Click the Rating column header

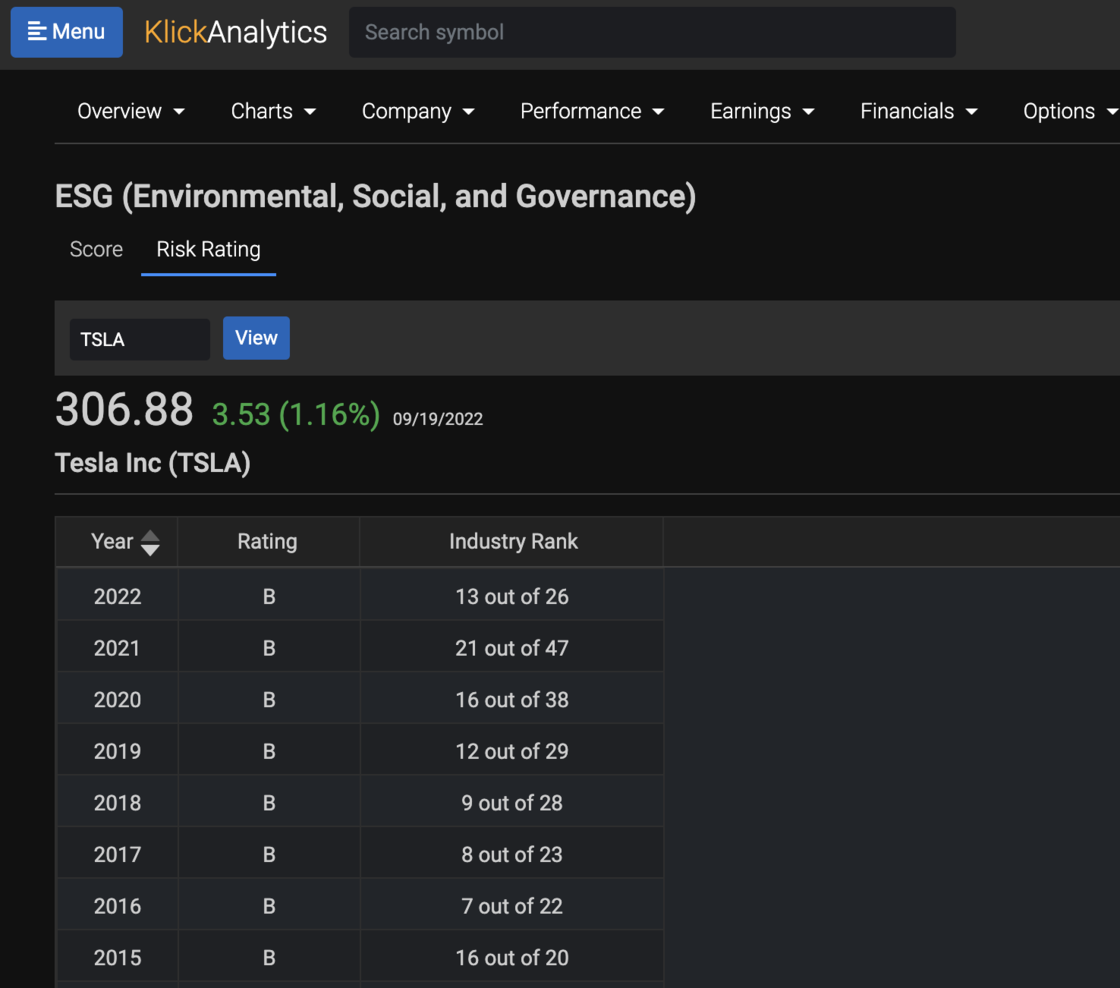click(268, 542)
